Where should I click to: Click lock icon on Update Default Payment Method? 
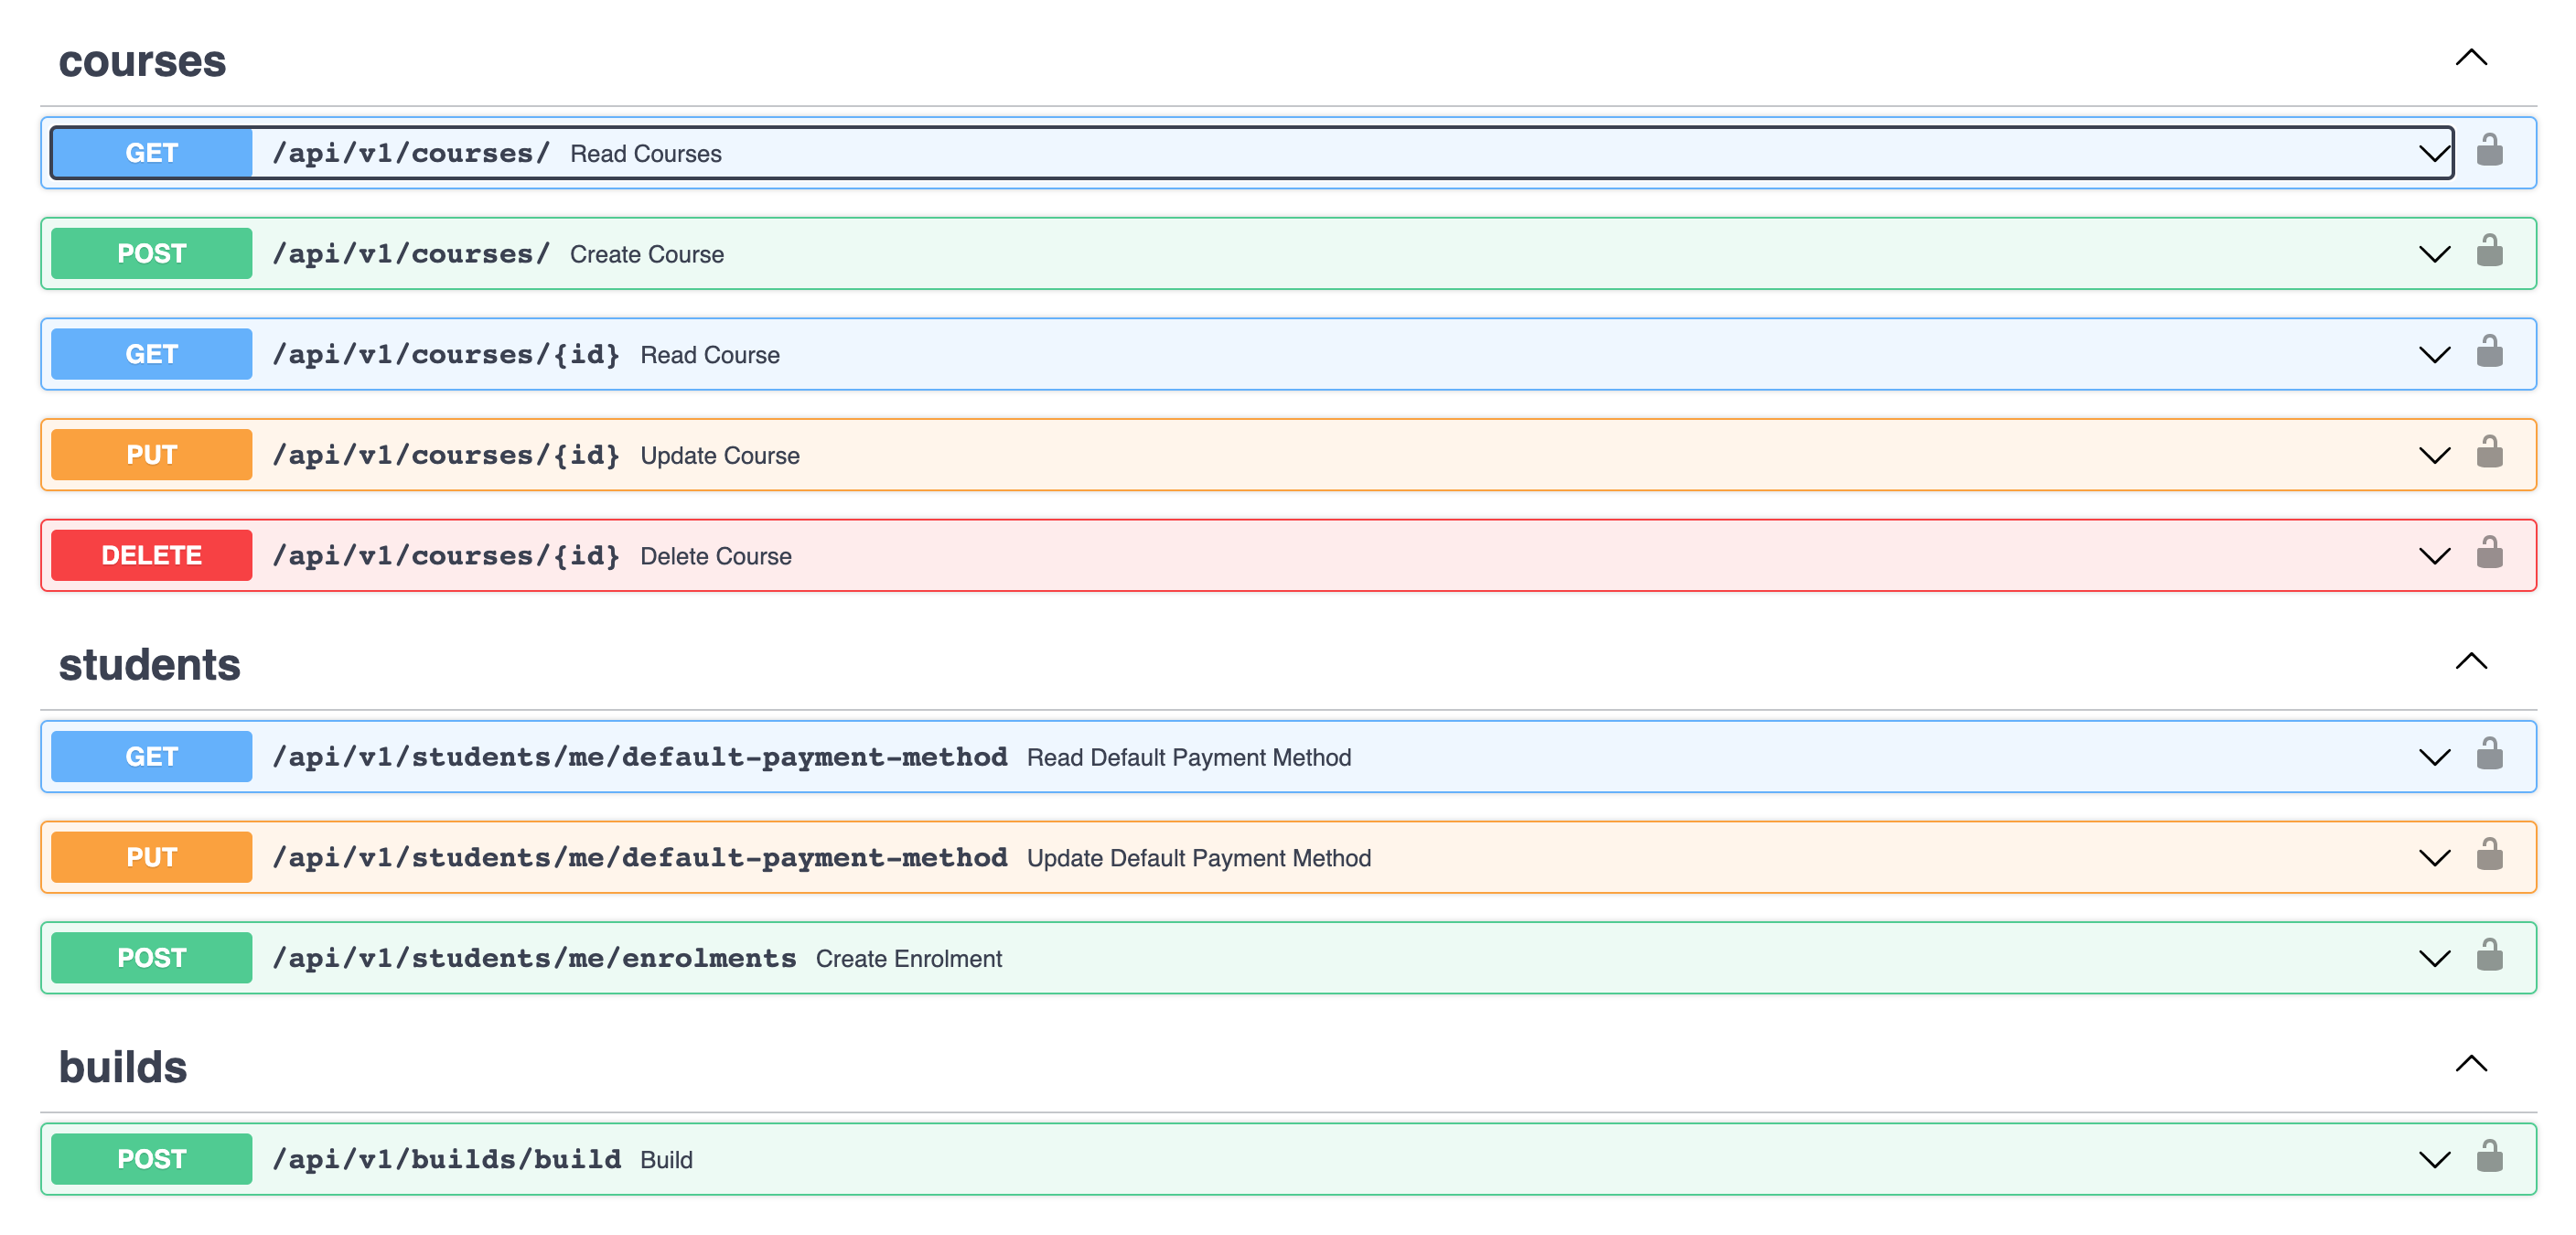click(x=2489, y=855)
